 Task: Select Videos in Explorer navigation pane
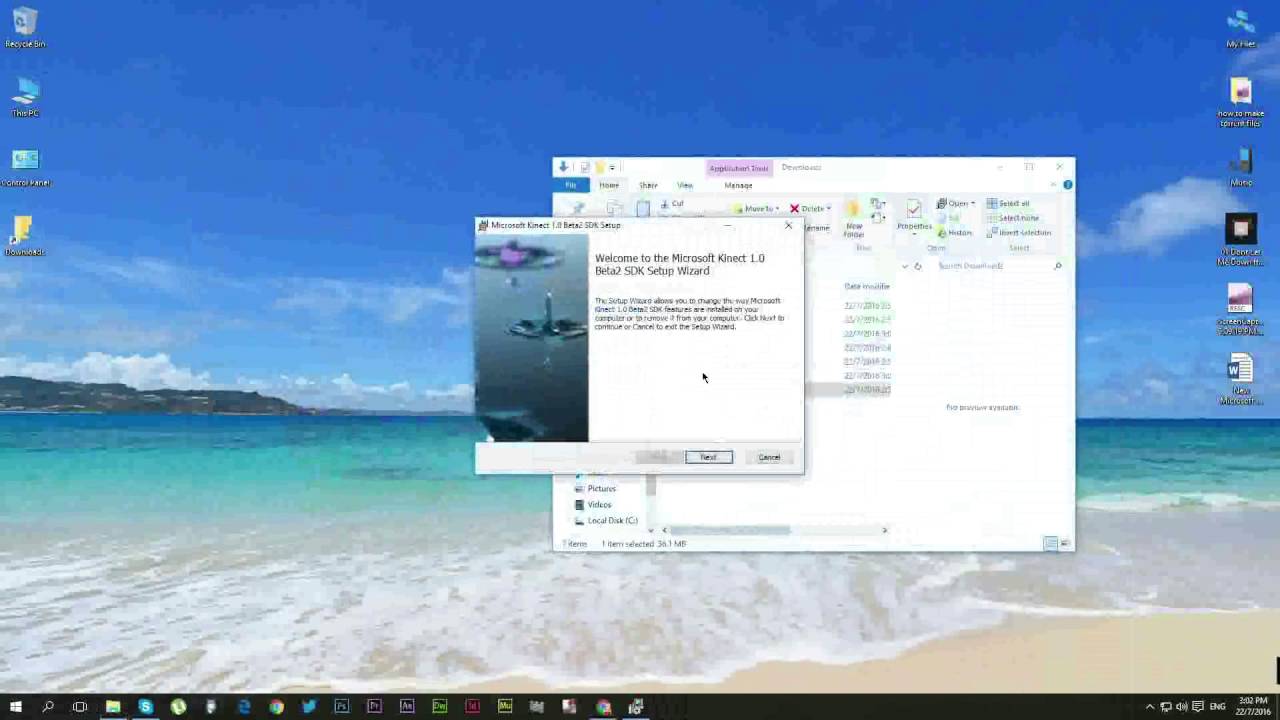pos(593,504)
